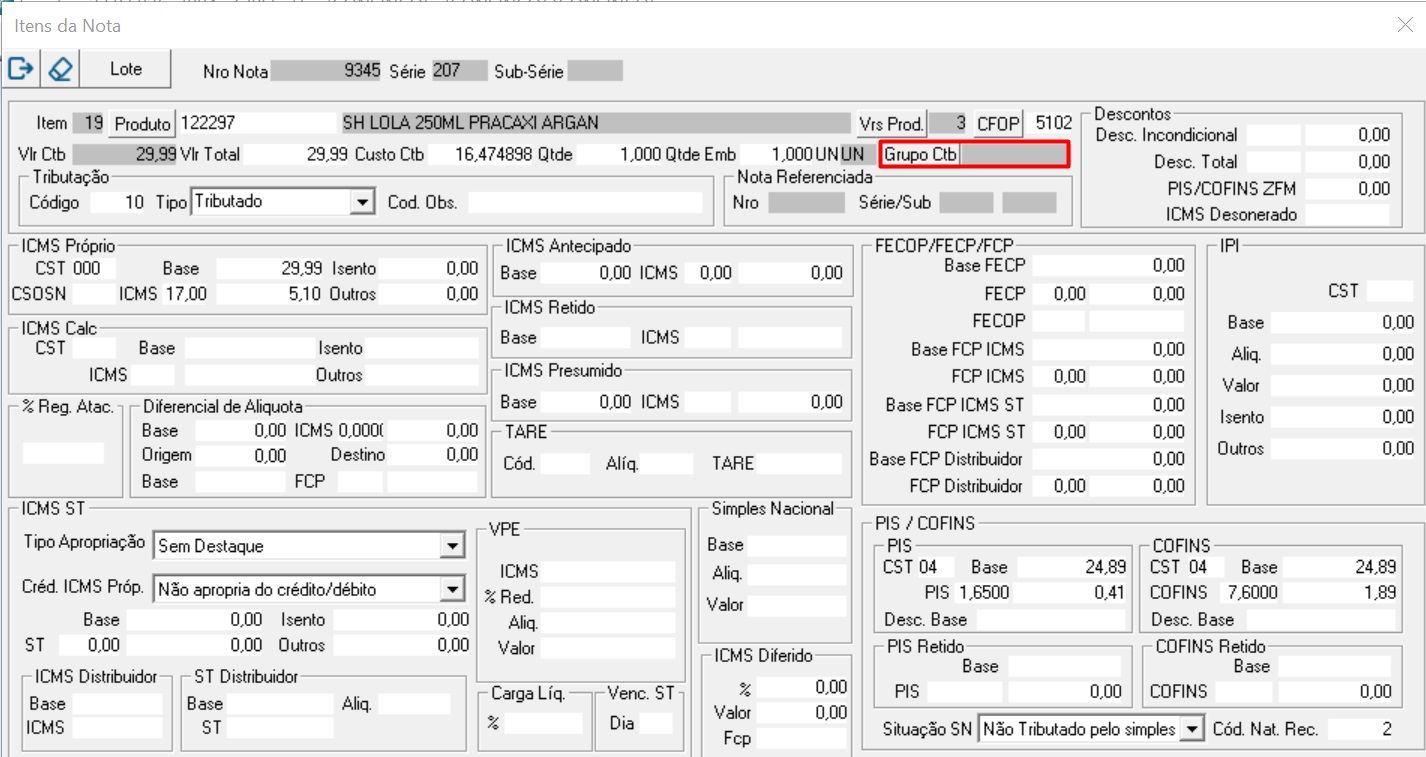The height and width of the screenshot is (757, 1426).
Task: Select the Desc. Total value field
Action: 1348,162
